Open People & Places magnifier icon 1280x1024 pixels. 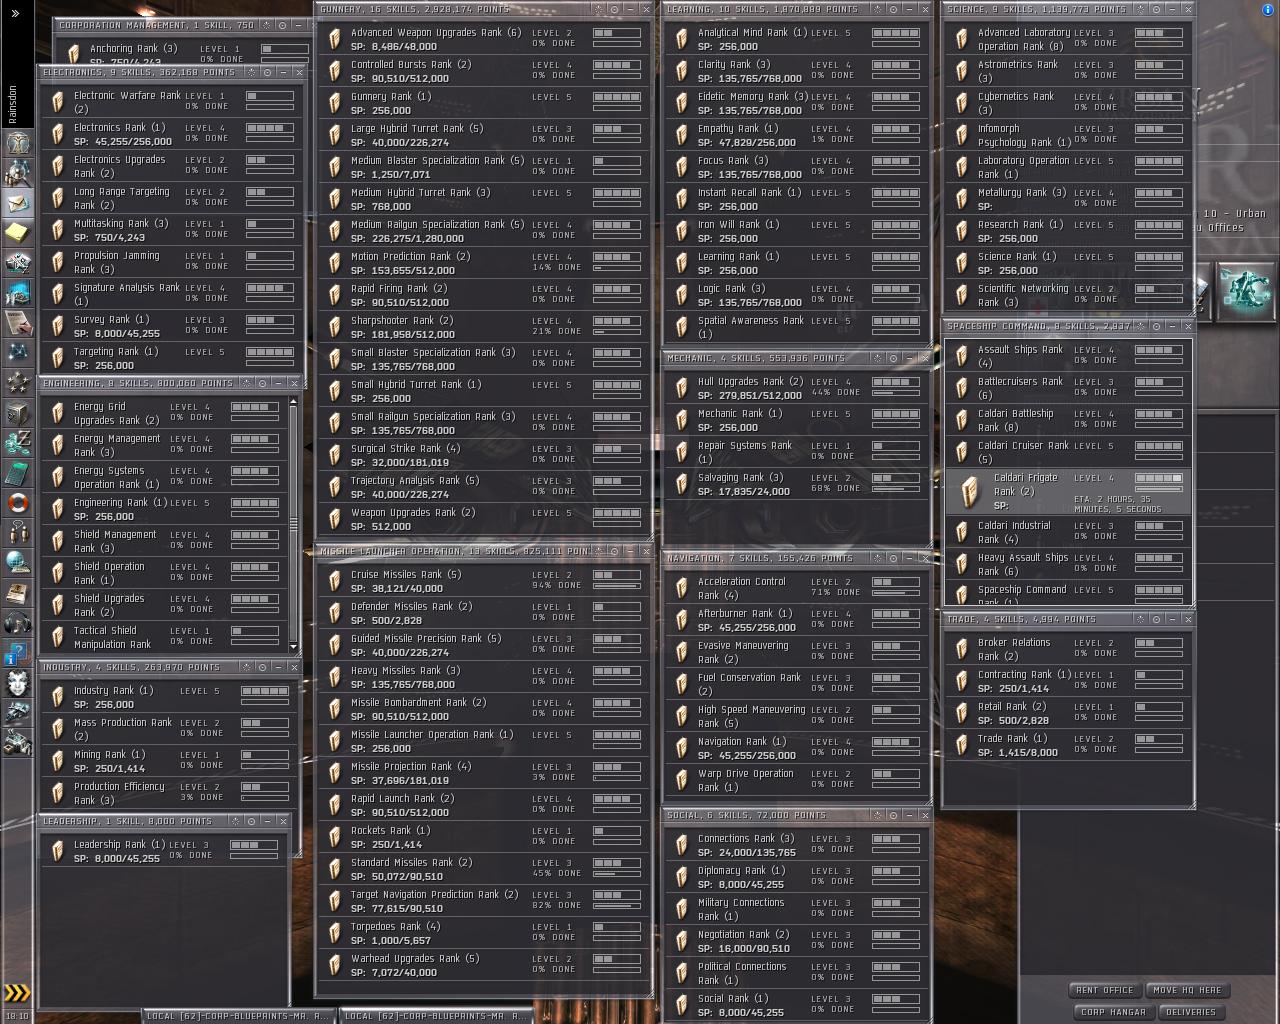18,173
